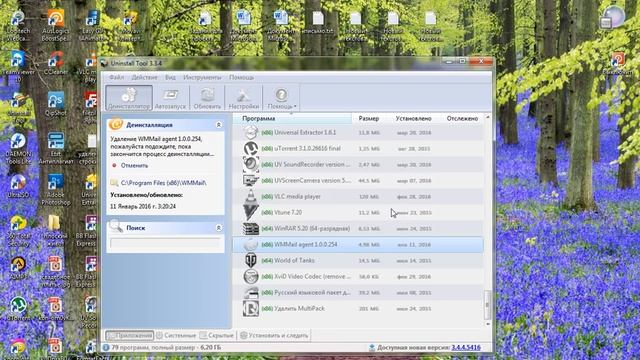This screenshot has height=360, width=640.
Task: Open the Действие menu
Action: pos(144,77)
